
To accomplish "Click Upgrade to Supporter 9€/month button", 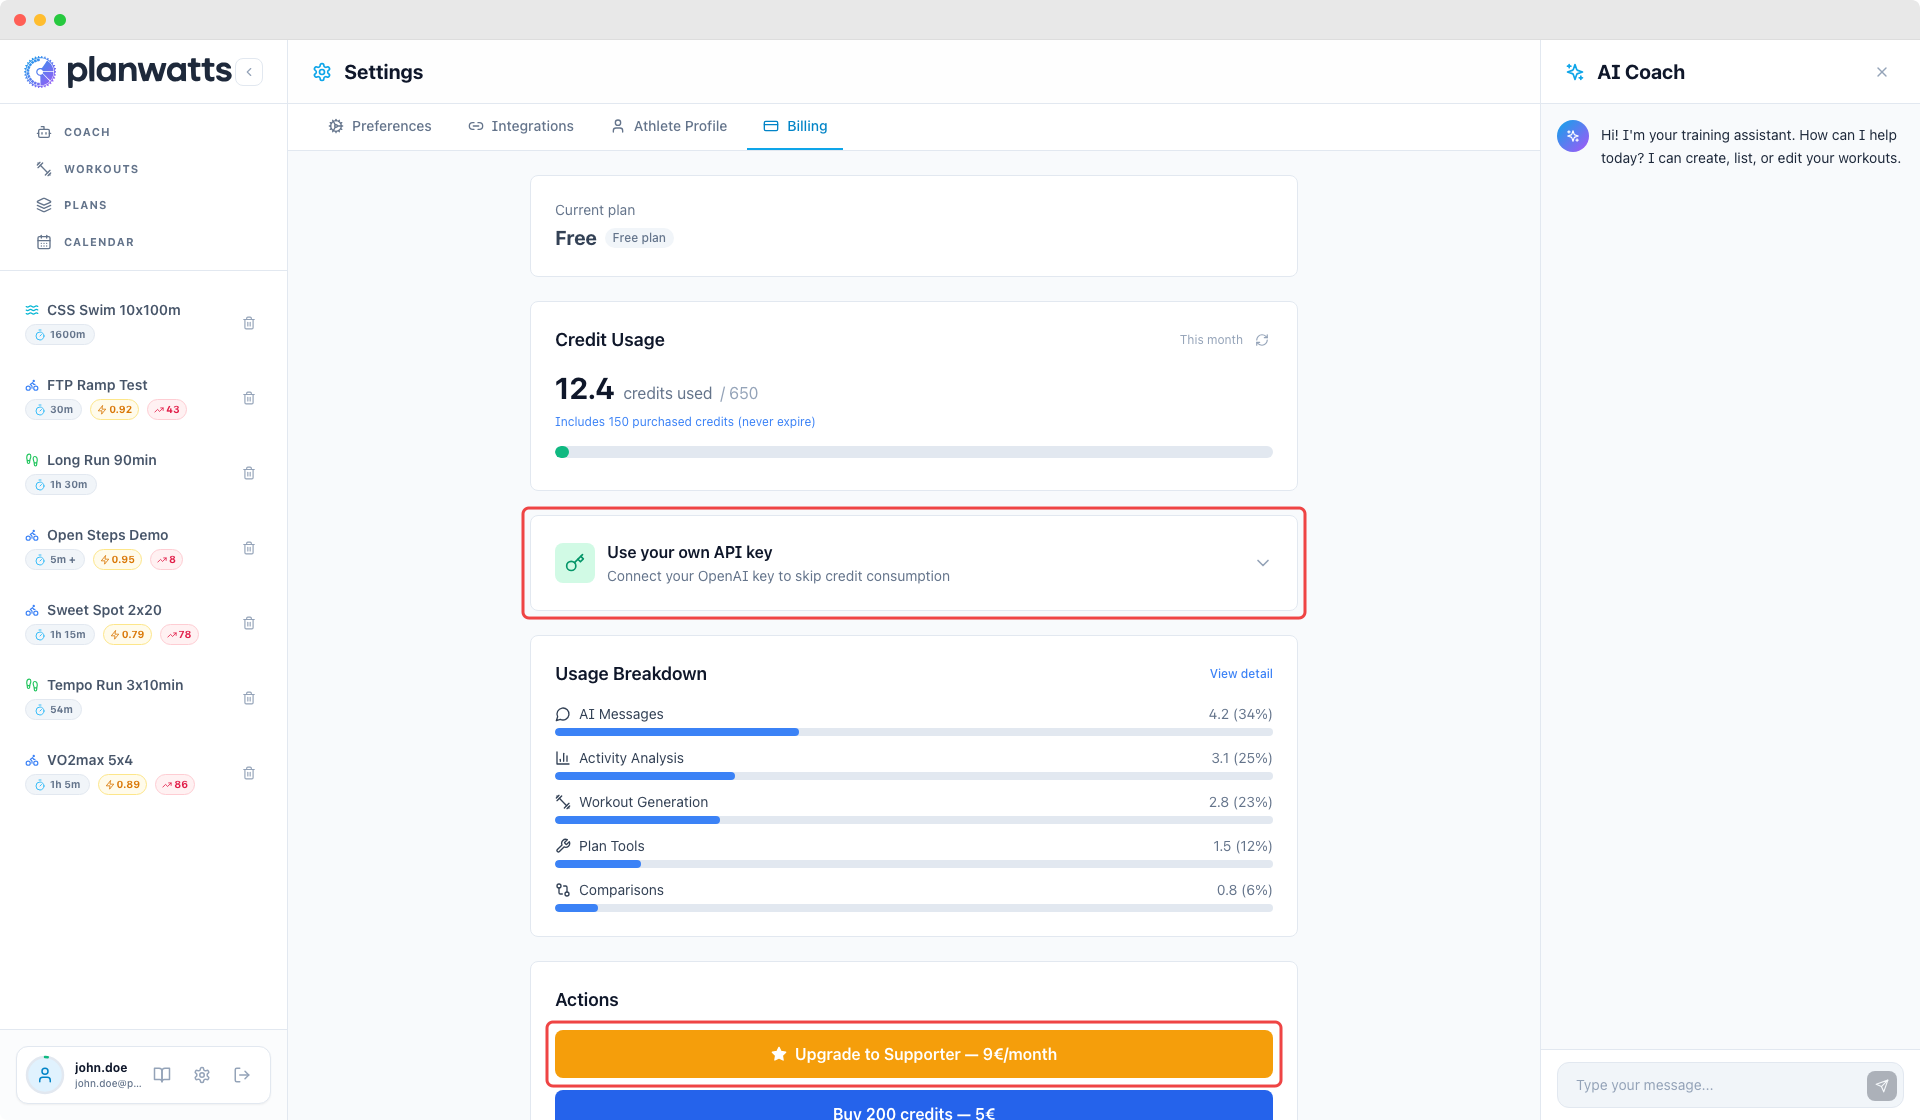I will pyautogui.click(x=914, y=1054).
